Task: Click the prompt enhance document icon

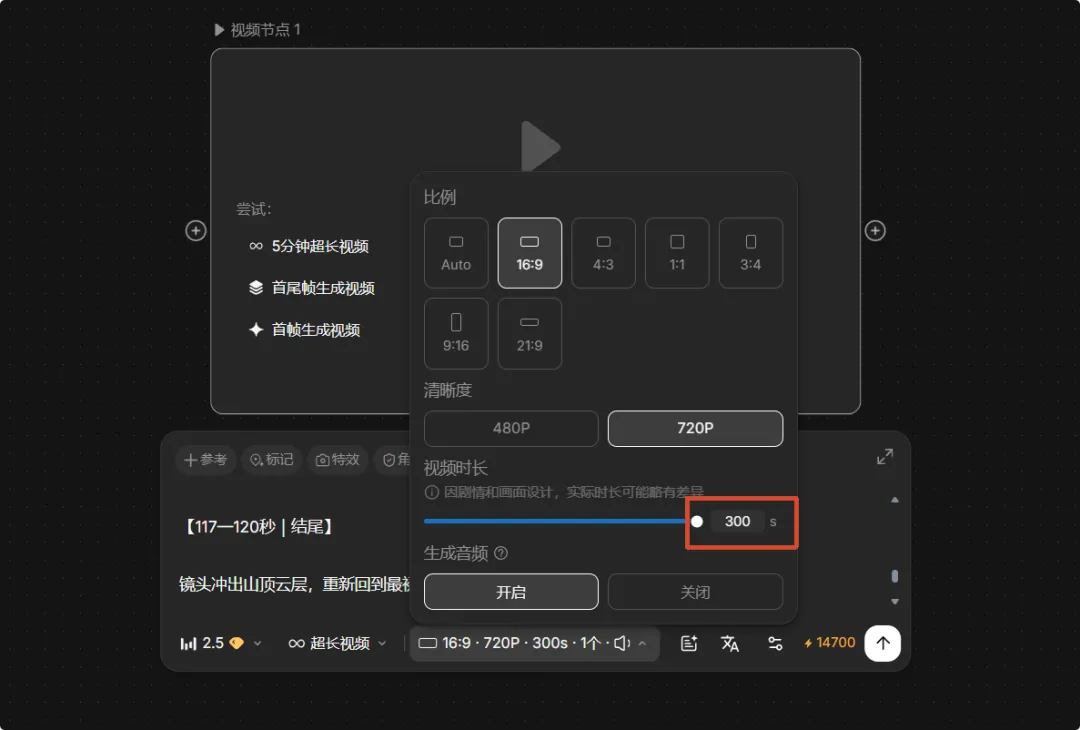Action: (x=689, y=643)
